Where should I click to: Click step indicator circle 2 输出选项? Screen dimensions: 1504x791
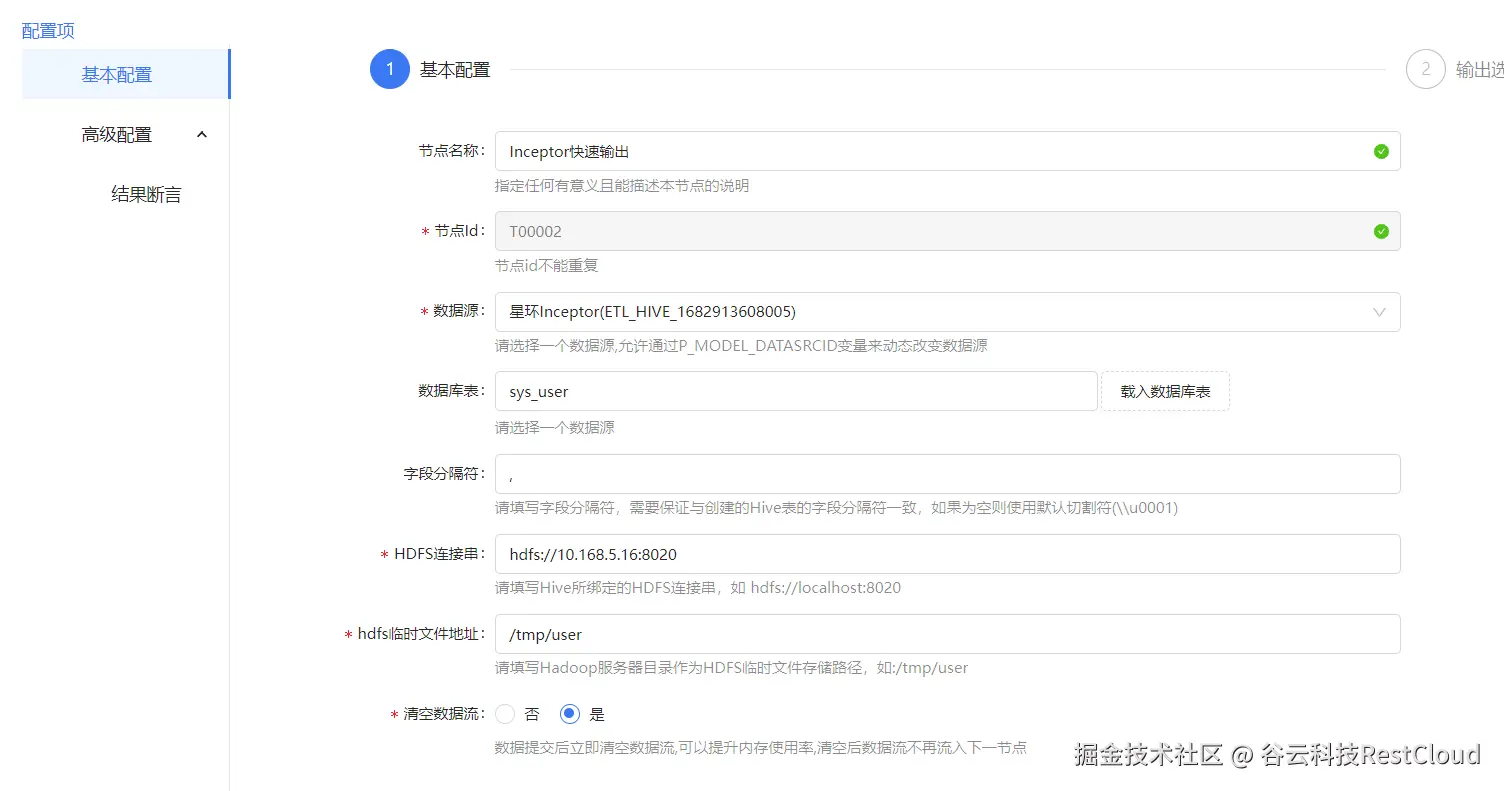click(x=1426, y=69)
